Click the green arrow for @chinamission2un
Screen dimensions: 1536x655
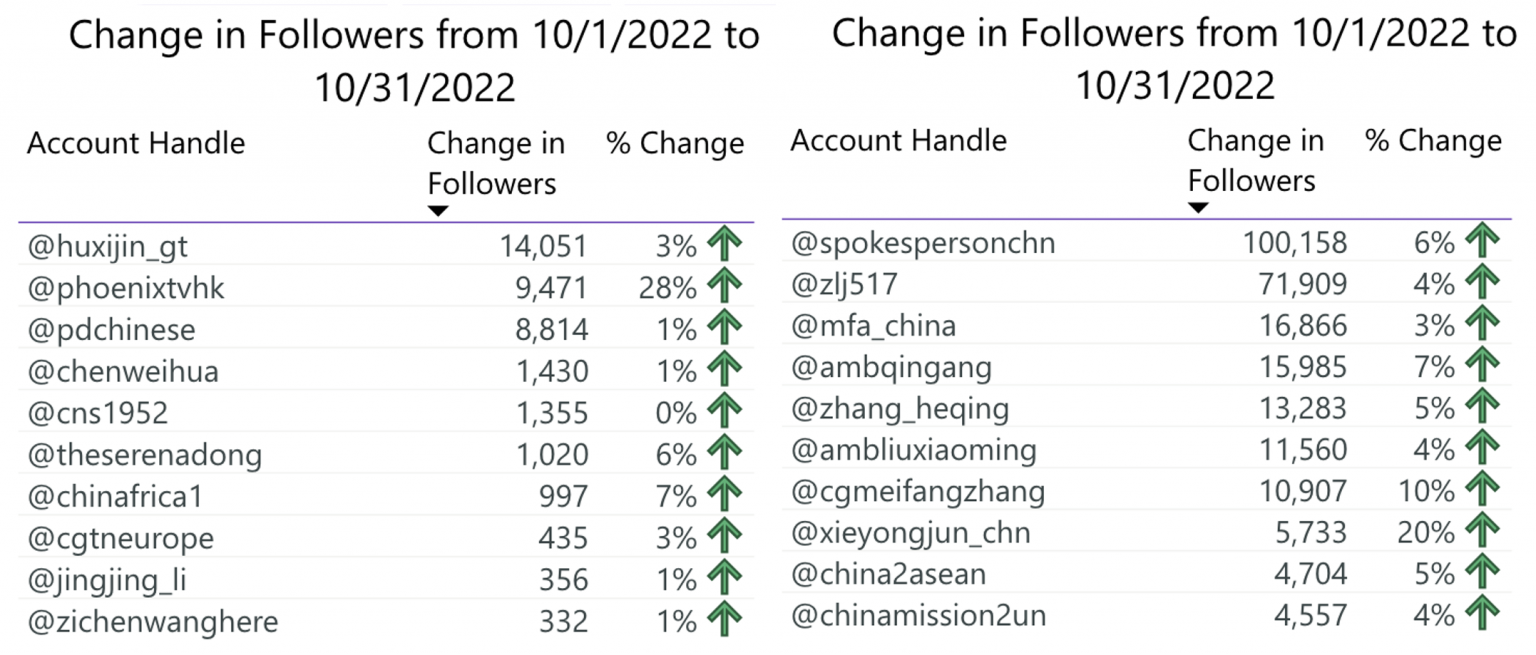[x=1482, y=615]
